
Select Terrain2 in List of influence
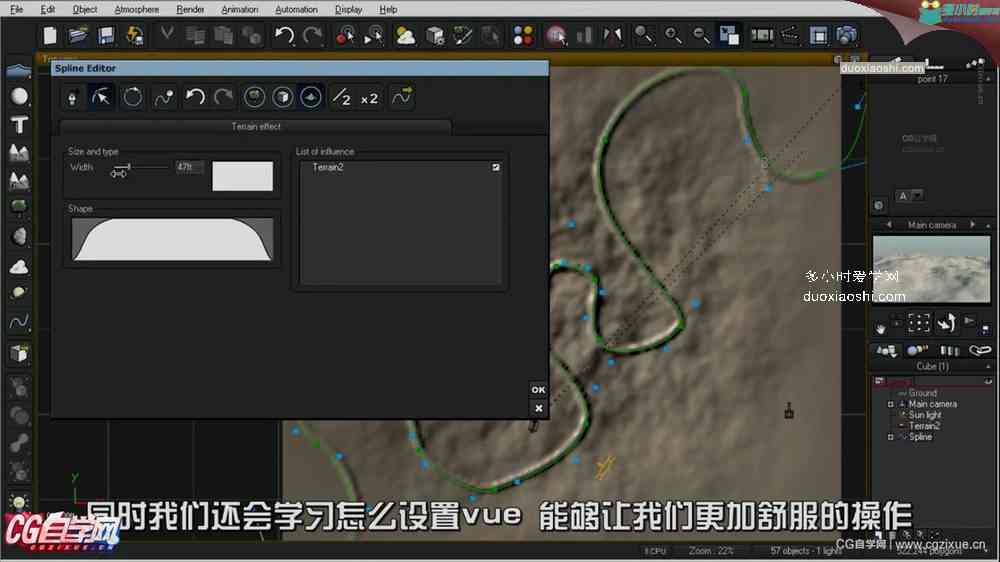click(x=328, y=167)
